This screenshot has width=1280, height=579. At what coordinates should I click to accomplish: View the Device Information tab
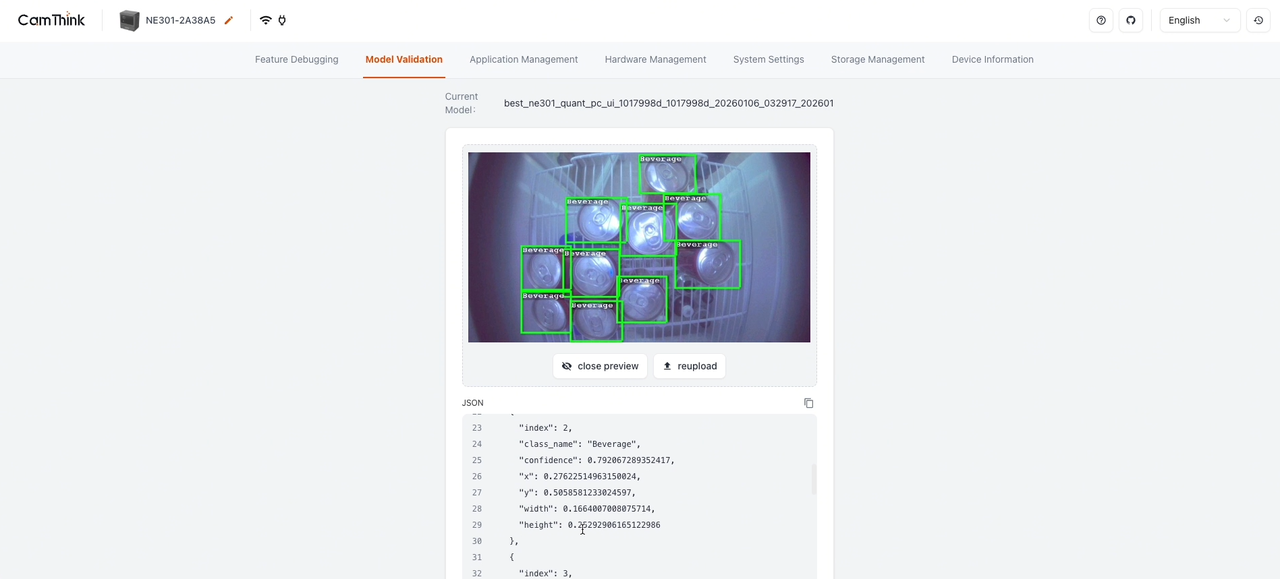tap(992, 59)
